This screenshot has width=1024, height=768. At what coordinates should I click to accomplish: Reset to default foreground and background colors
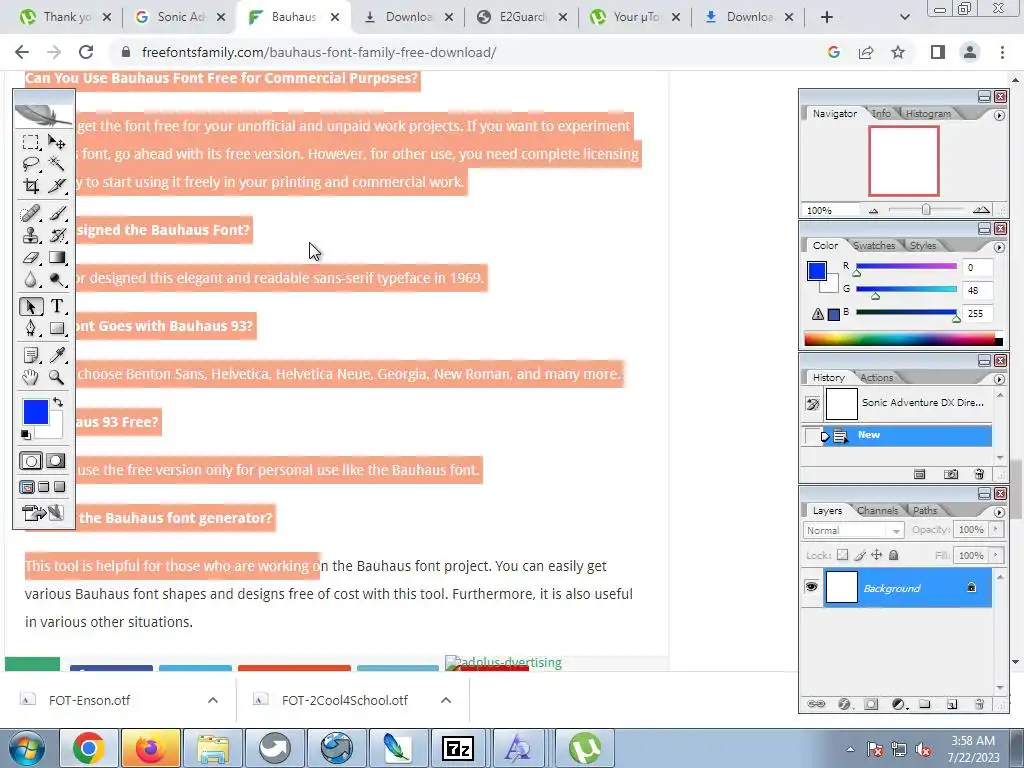[x=25, y=434]
